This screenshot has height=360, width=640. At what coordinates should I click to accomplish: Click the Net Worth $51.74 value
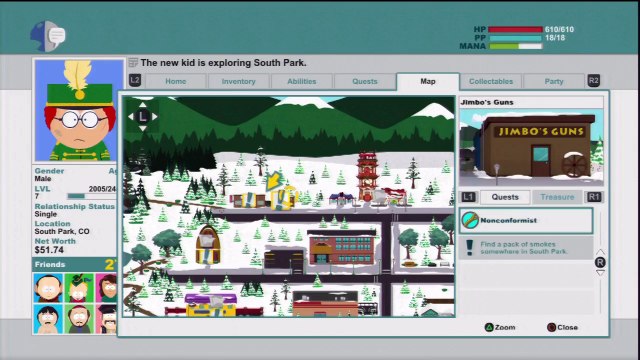pos(49,250)
